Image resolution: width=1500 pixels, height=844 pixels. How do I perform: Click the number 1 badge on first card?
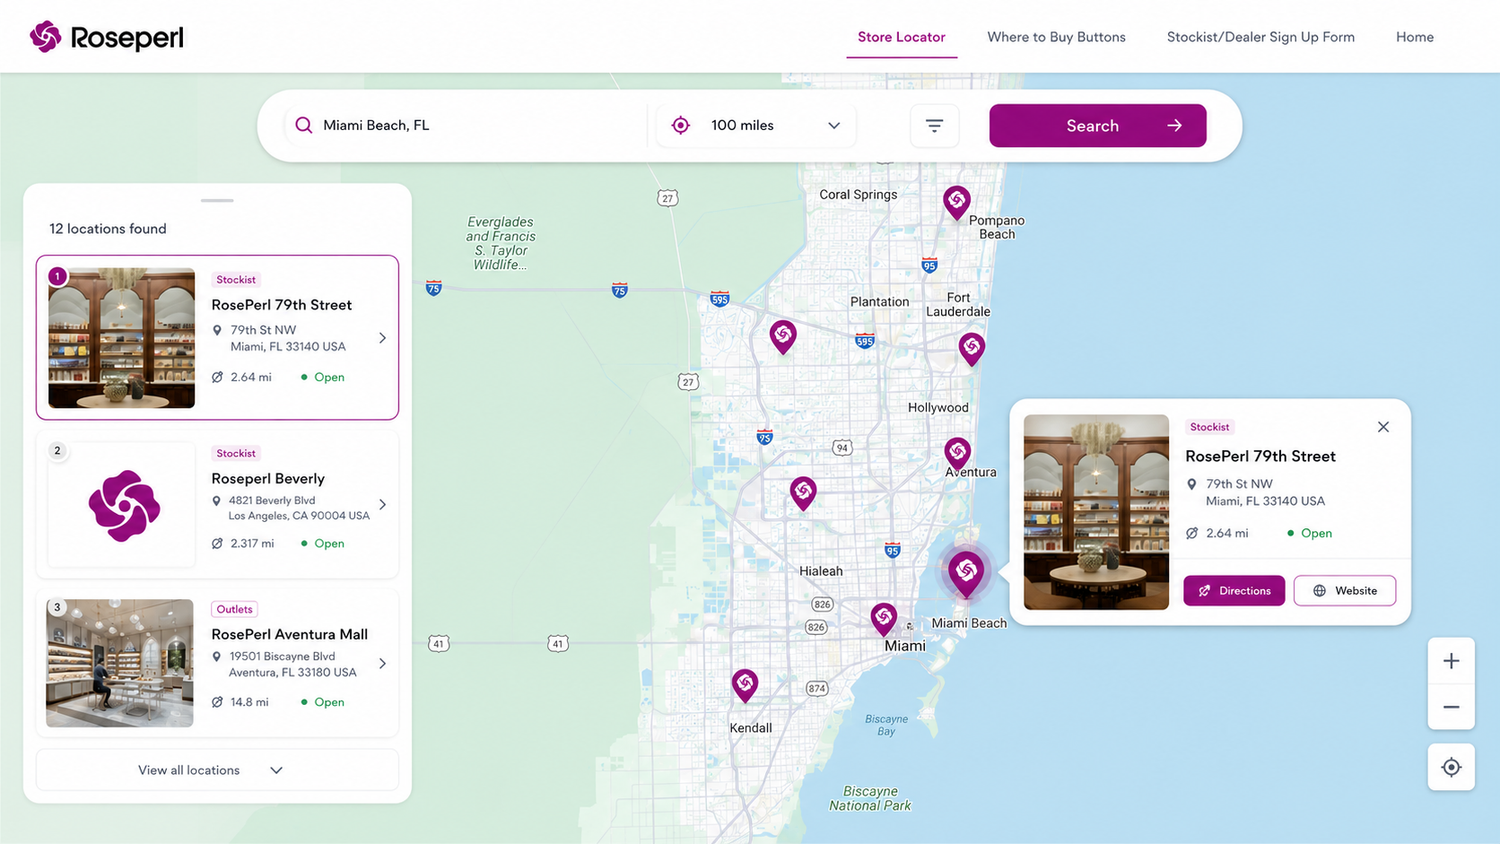pyautogui.click(x=58, y=276)
